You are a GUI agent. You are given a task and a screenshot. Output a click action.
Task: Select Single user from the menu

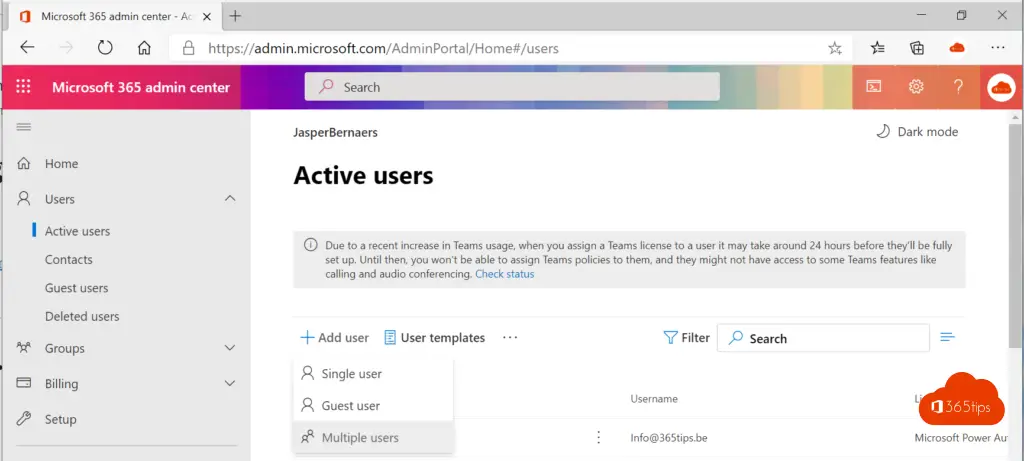pyautogui.click(x=373, y=374)
